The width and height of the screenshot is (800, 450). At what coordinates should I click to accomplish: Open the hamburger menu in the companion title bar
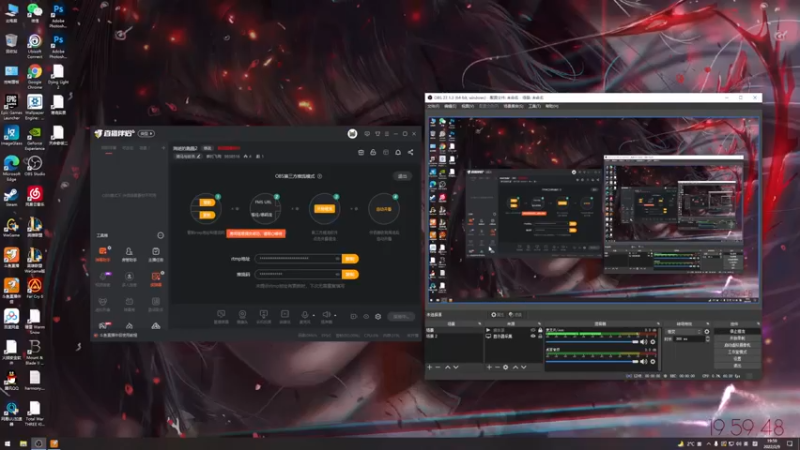[387, 134]
